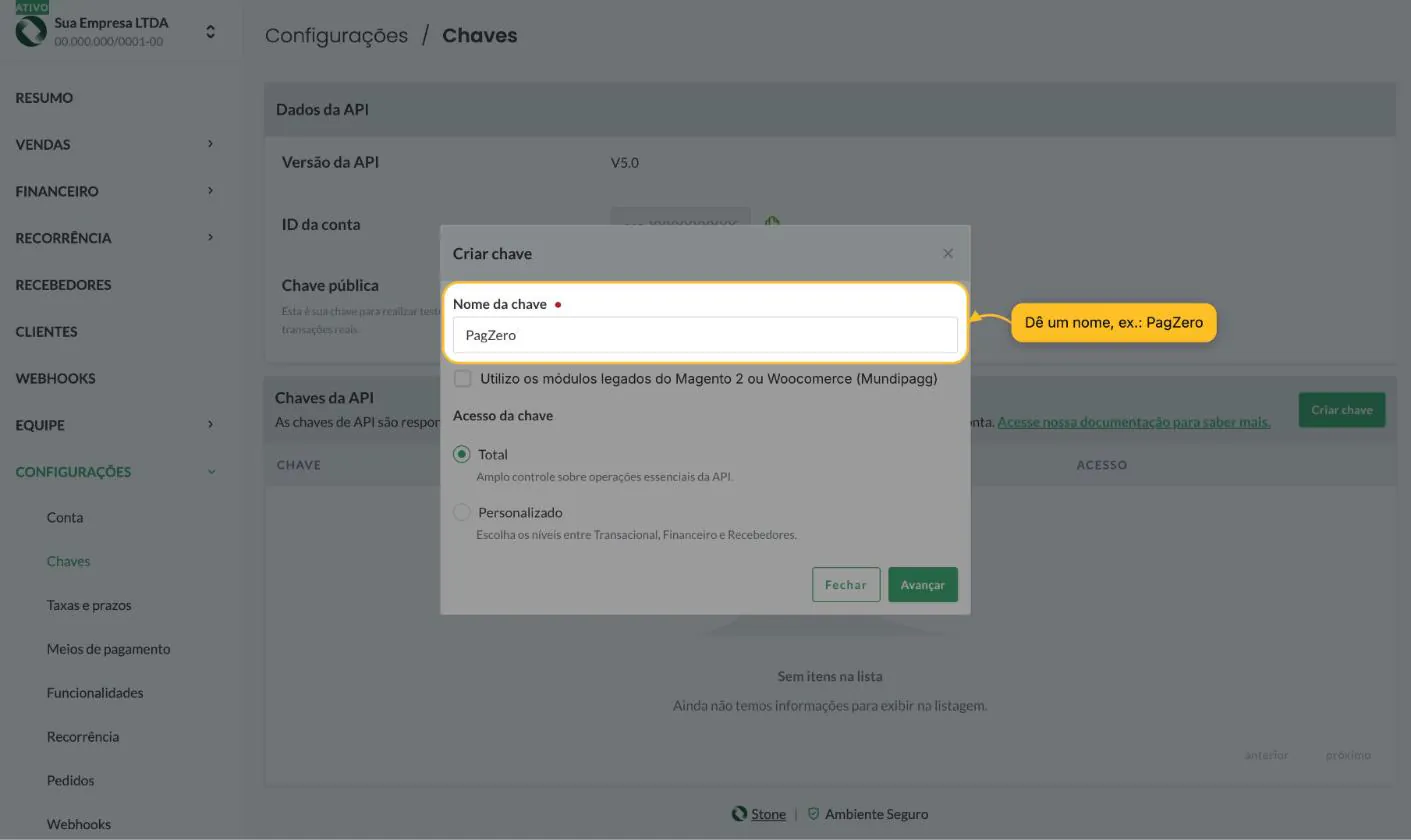Open Meios de pagamento settings

pyautogui.click(x=108, y=650)
